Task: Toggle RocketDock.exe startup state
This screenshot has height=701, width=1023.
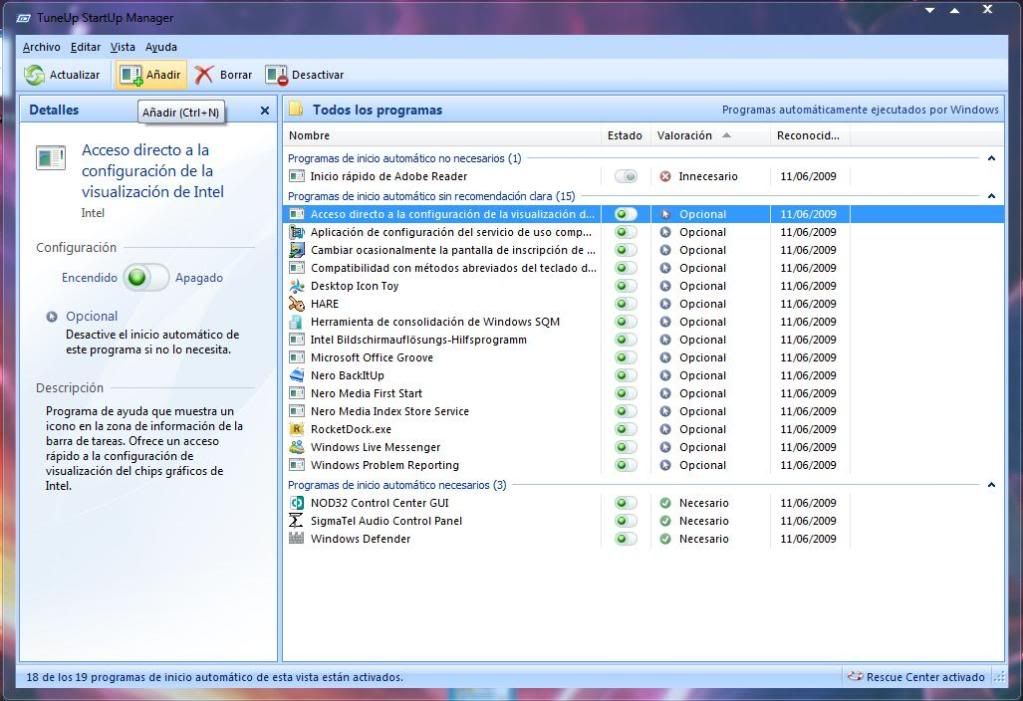Action: (626, 429)
